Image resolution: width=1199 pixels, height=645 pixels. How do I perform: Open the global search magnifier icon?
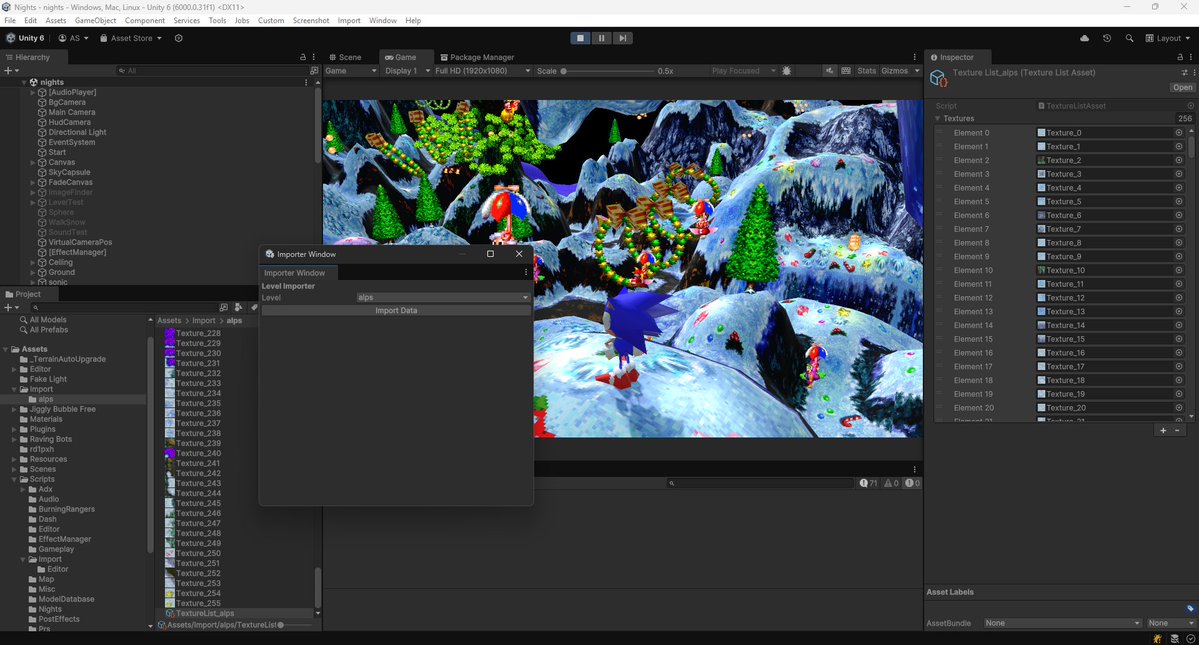(x=1129, y=38)
